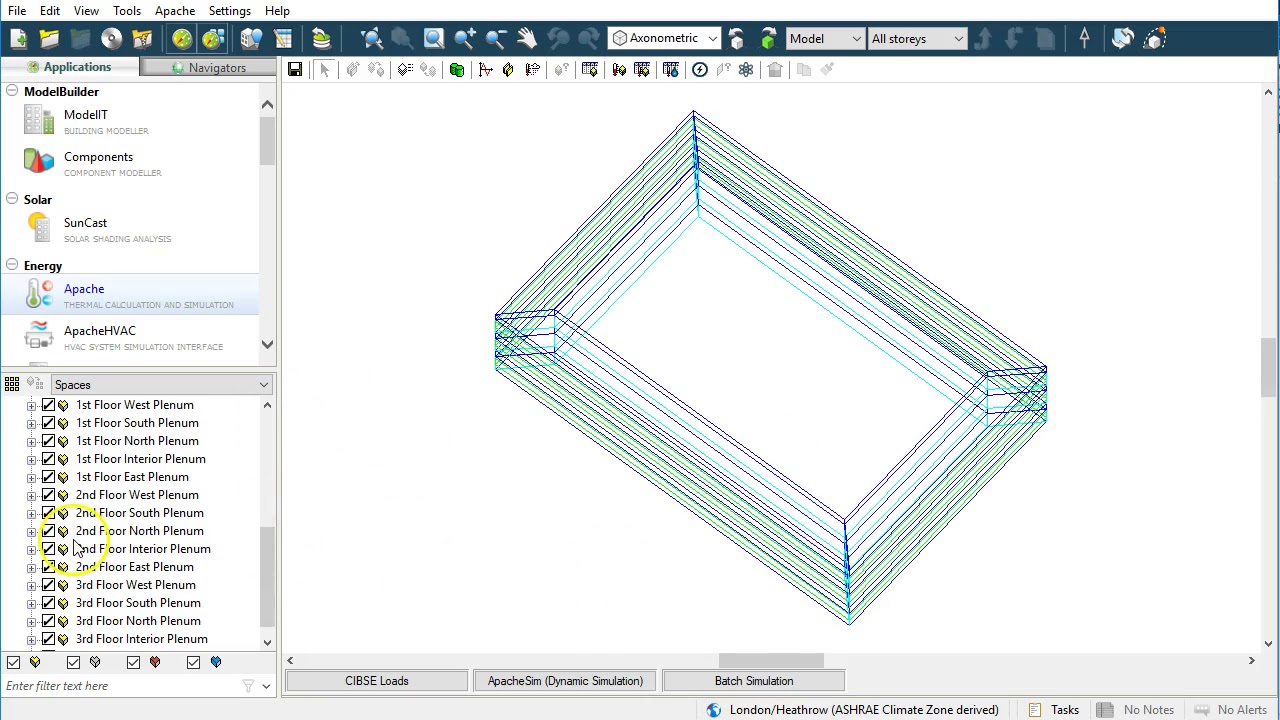Open the Axonometric view dropdown
The width and height of the screenshot is (1280, 720).
(x=664, y=39)
